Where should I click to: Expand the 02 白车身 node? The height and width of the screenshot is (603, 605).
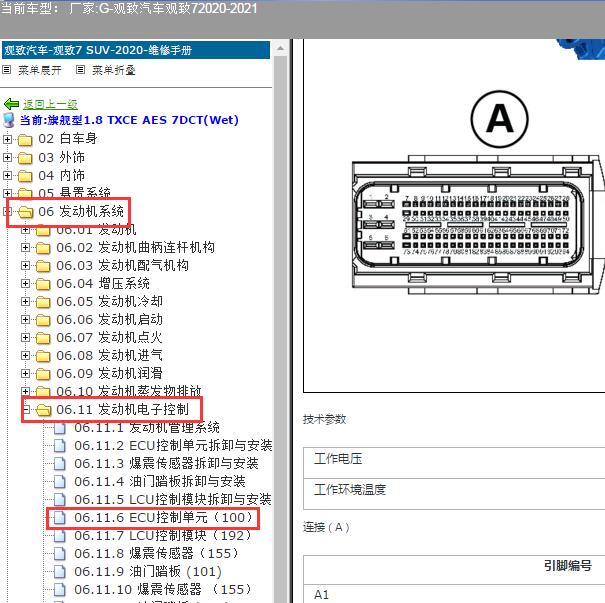click(x=7, y=139)
